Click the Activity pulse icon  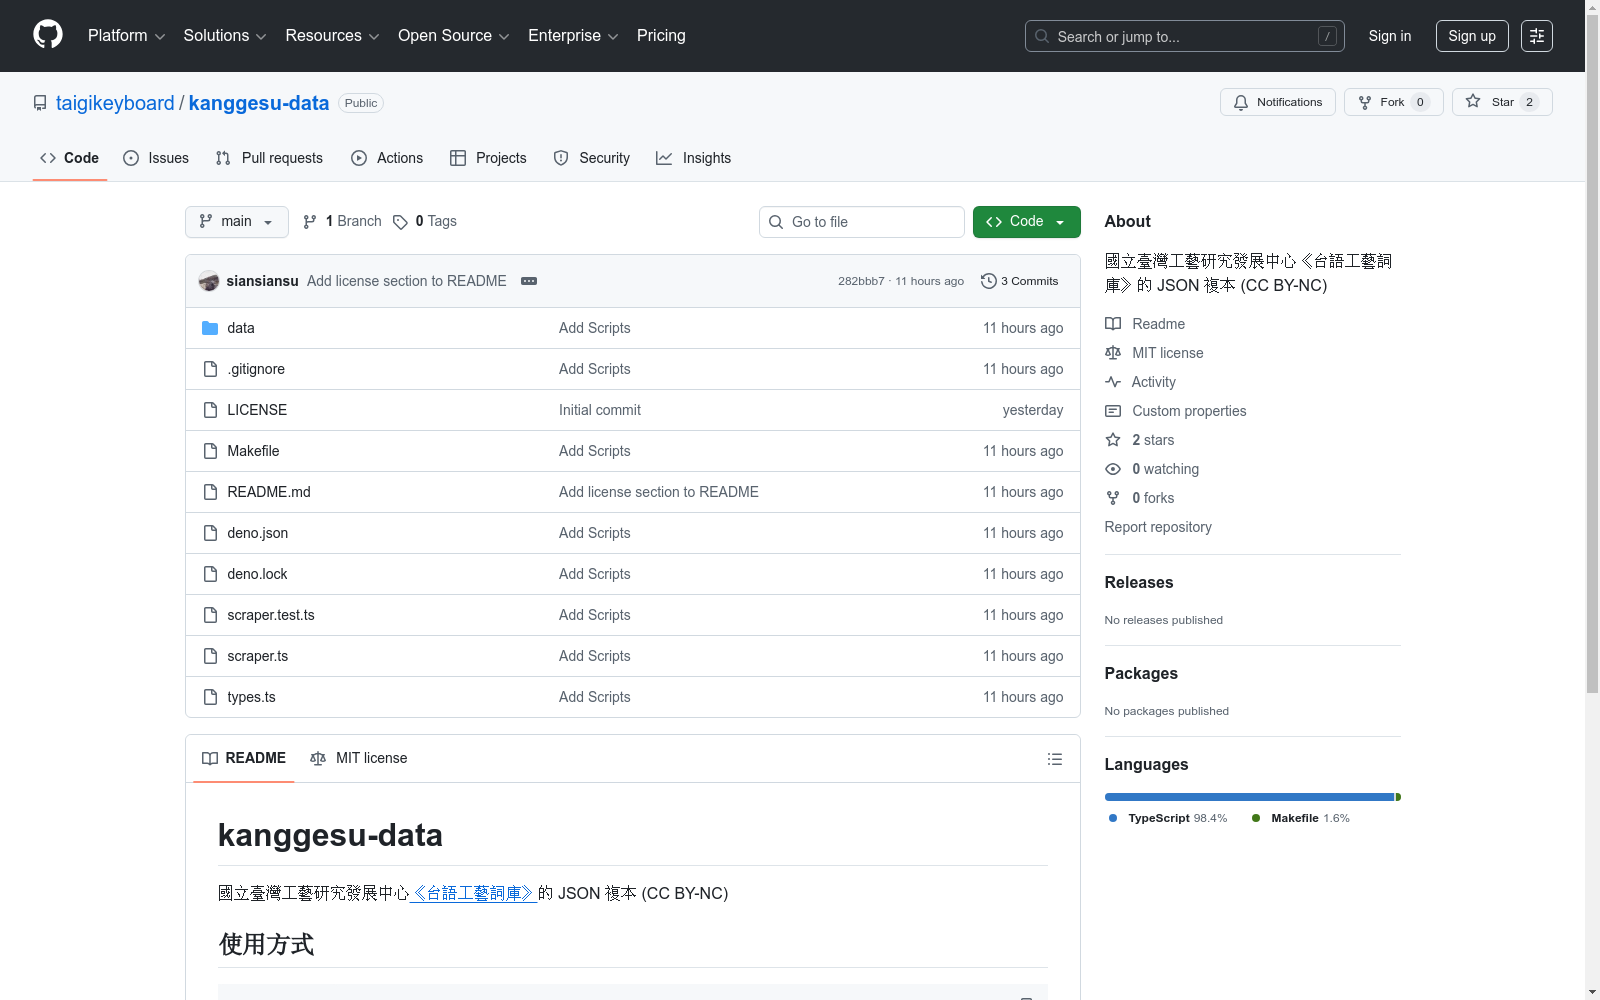click(x=1113, y=382)
